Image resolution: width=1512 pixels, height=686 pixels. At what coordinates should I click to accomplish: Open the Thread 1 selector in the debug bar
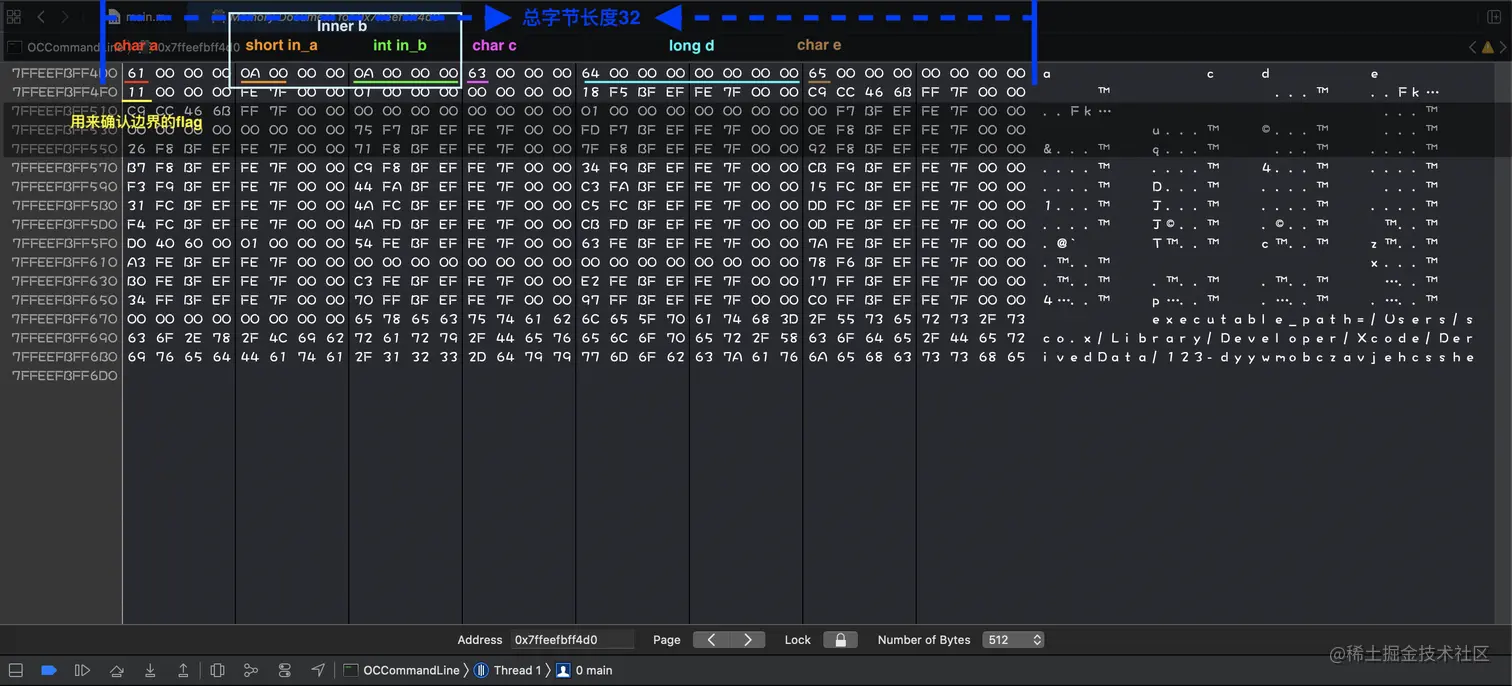[508, 670]
